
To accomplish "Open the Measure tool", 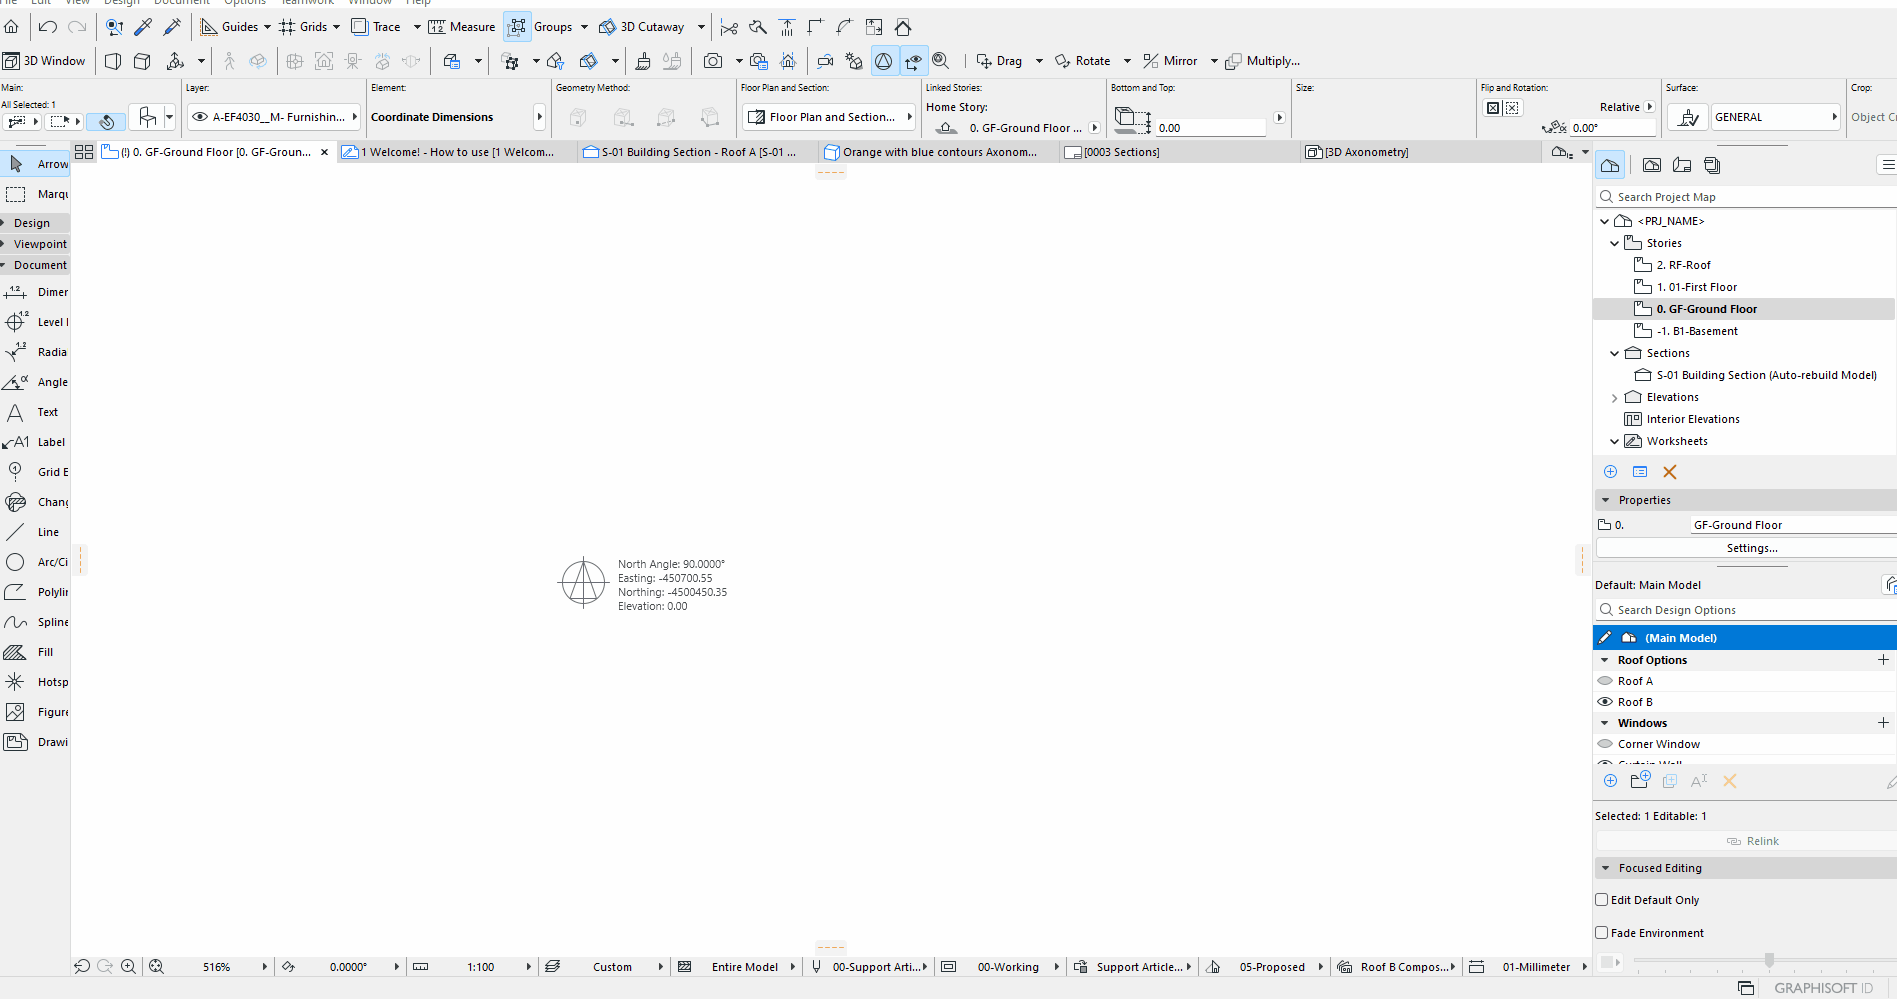I will (x=462, y=27).
